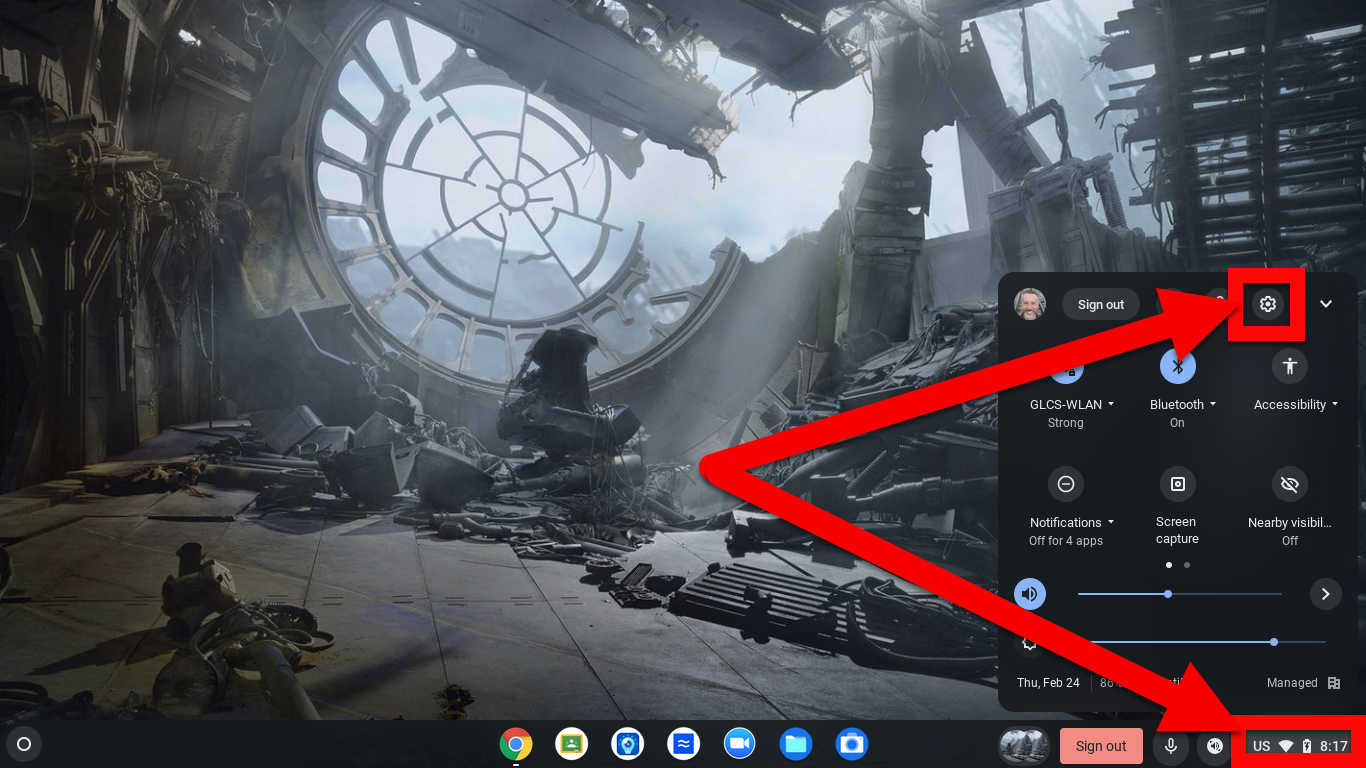Launch Zoom from the shelf
The width and height of the screenshot is (1366, 768).
coord(740,744)
